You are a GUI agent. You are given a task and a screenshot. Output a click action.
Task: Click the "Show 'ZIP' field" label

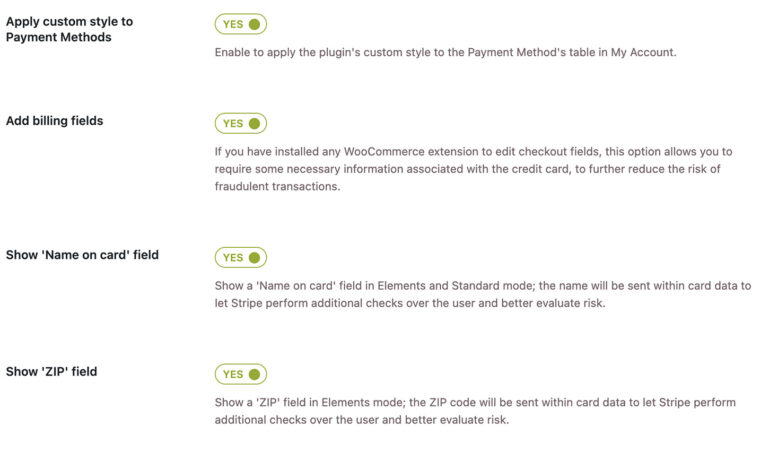point(51,372)
